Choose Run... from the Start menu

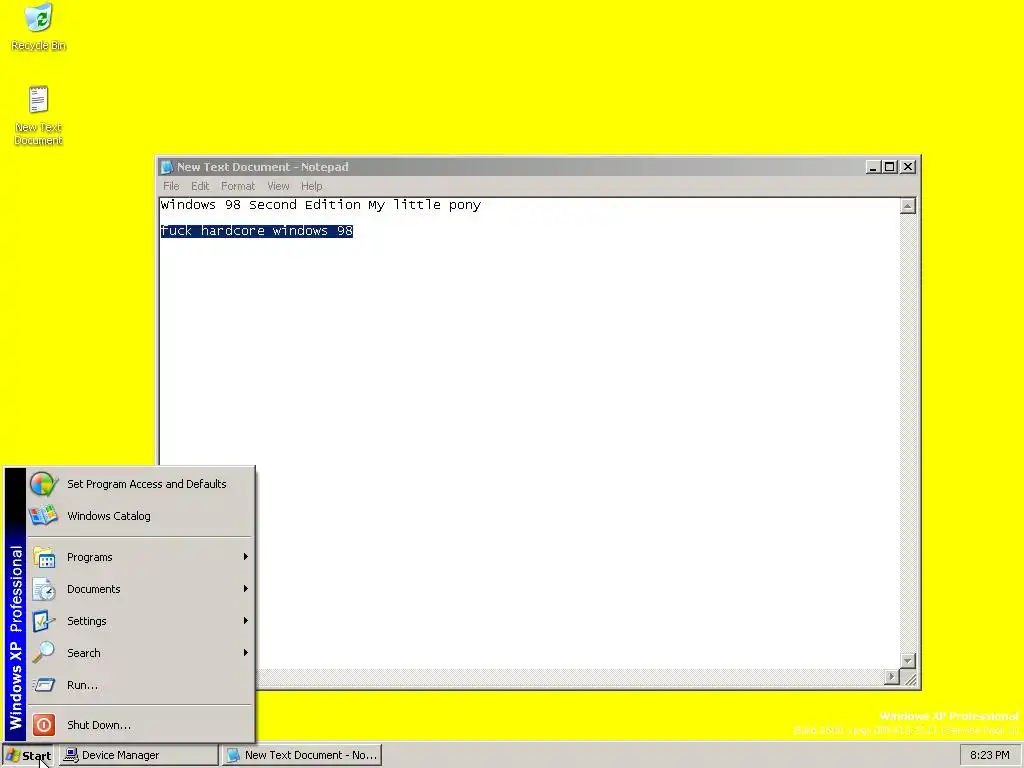point(140,685)
